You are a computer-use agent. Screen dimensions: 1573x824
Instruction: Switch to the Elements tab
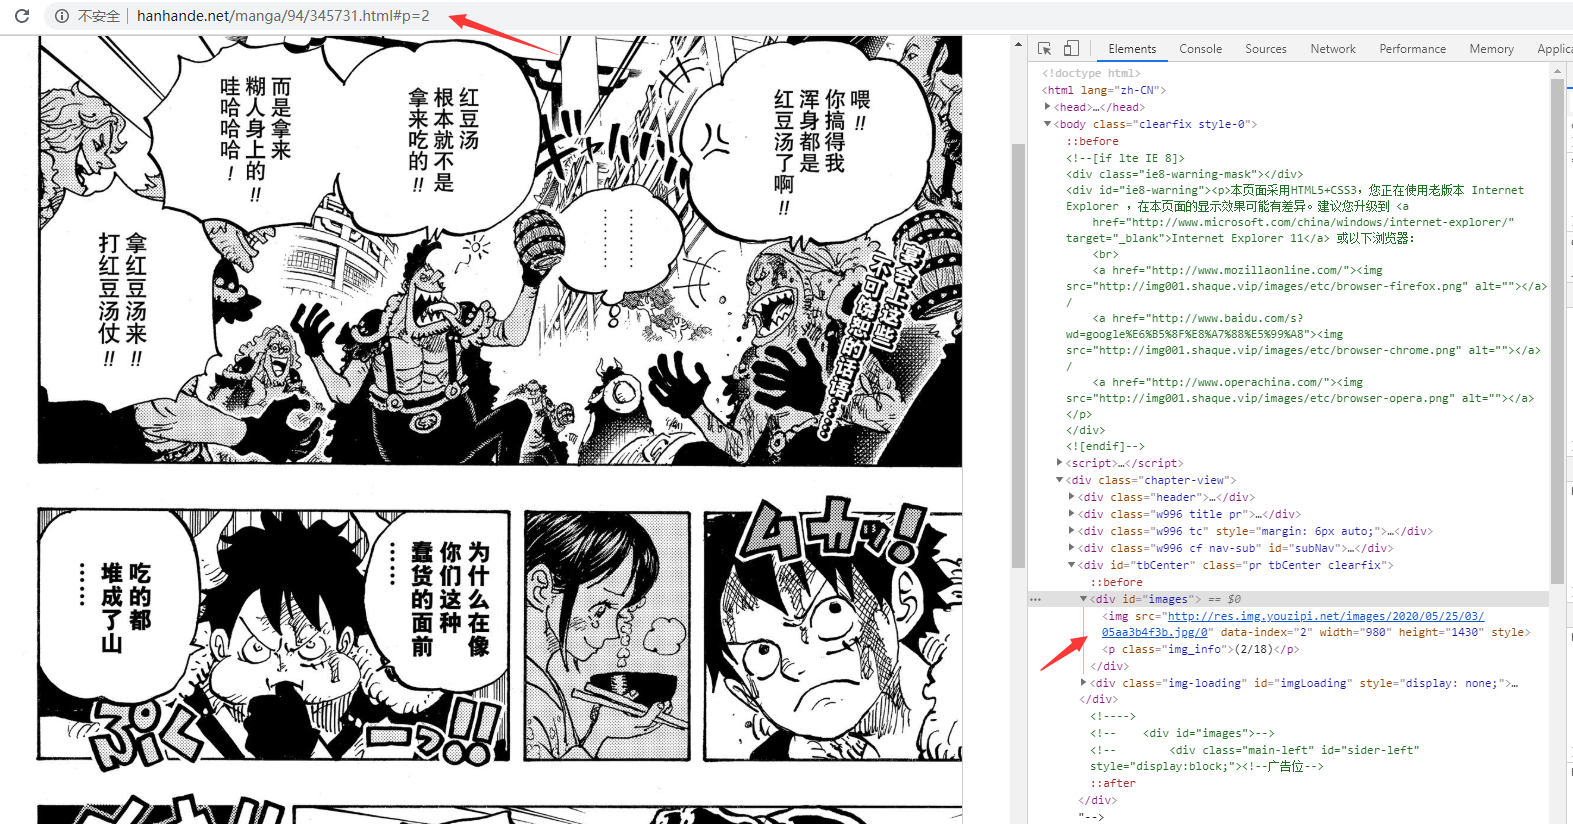click(x=1132, y=48)
